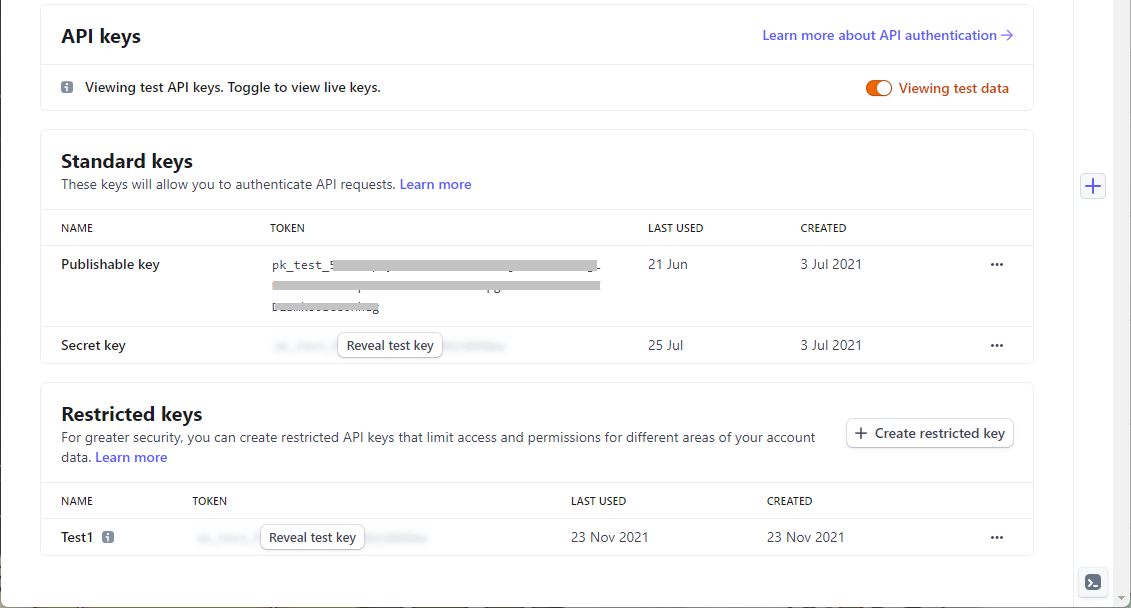The height and width of the screenshot is (608, 1131).
Task: Select the NAME column header under Standard keys
Action: 77,228
